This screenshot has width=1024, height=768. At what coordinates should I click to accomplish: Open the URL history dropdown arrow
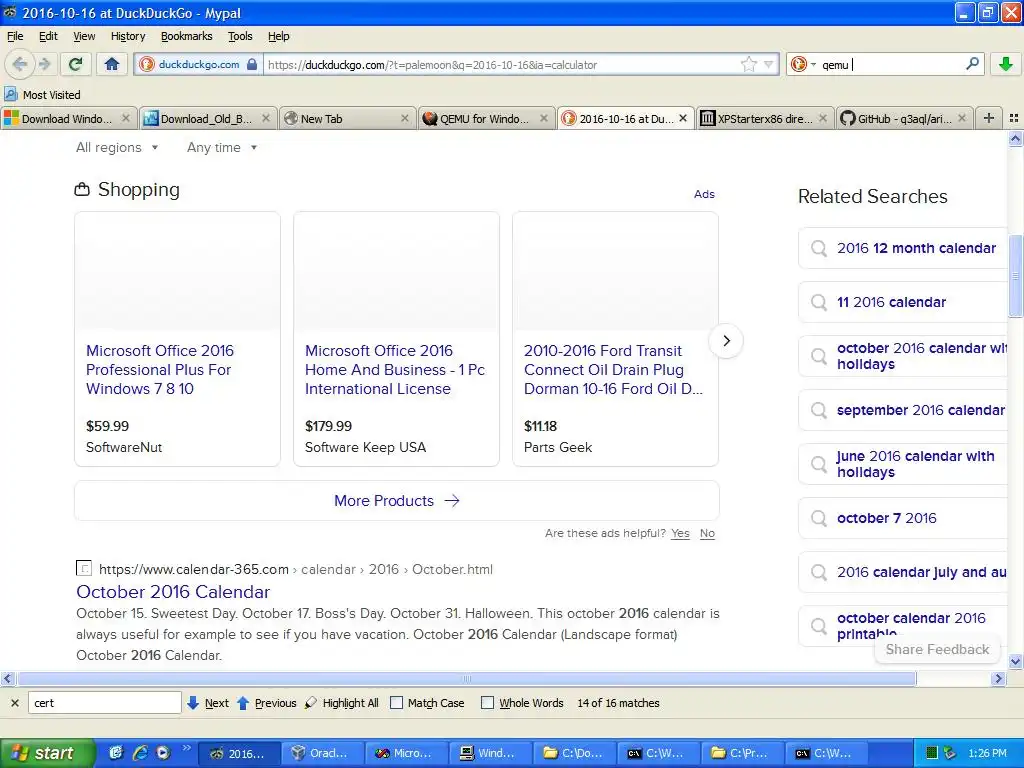coord(769,64)
